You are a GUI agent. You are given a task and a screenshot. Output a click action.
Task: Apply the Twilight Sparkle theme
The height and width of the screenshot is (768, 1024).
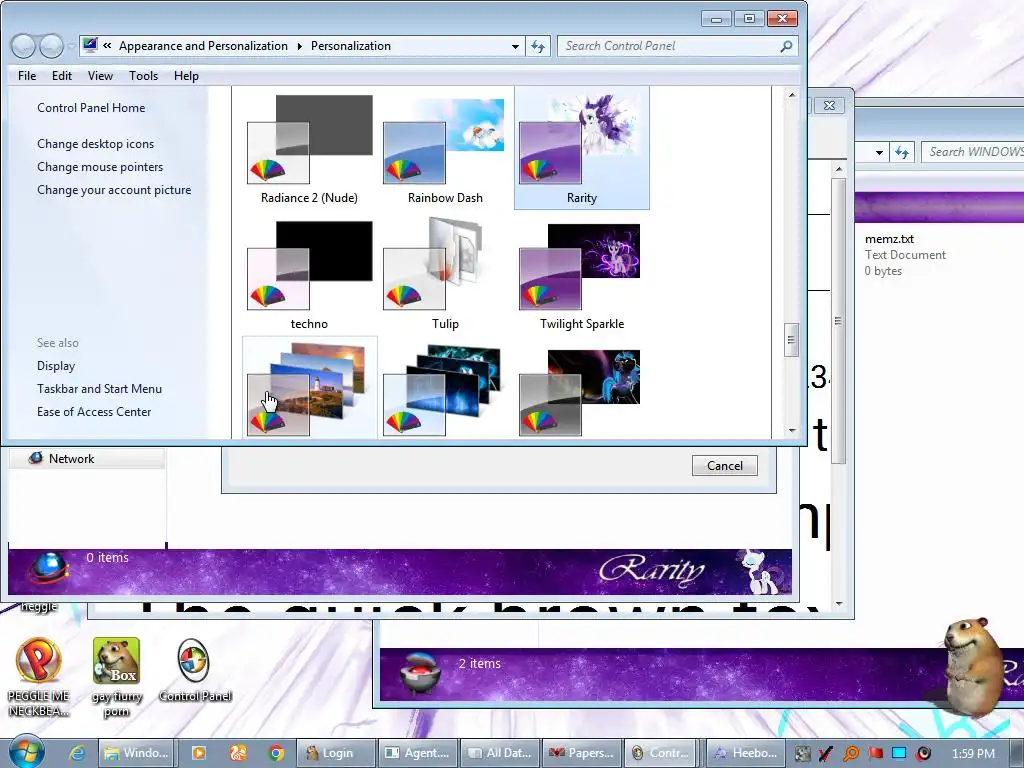[581, 274]
